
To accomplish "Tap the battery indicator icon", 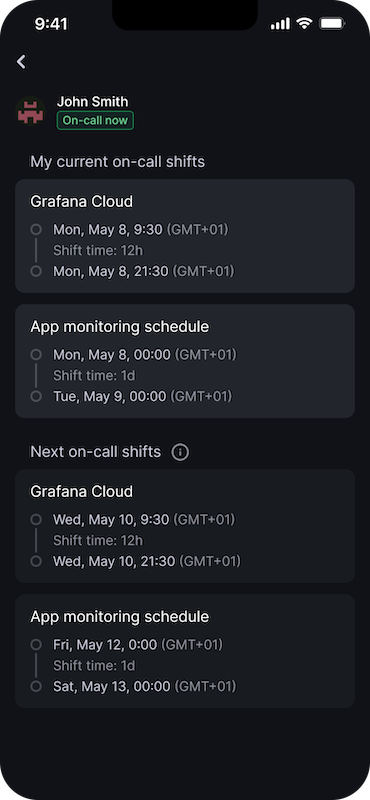I will point(332,23).
